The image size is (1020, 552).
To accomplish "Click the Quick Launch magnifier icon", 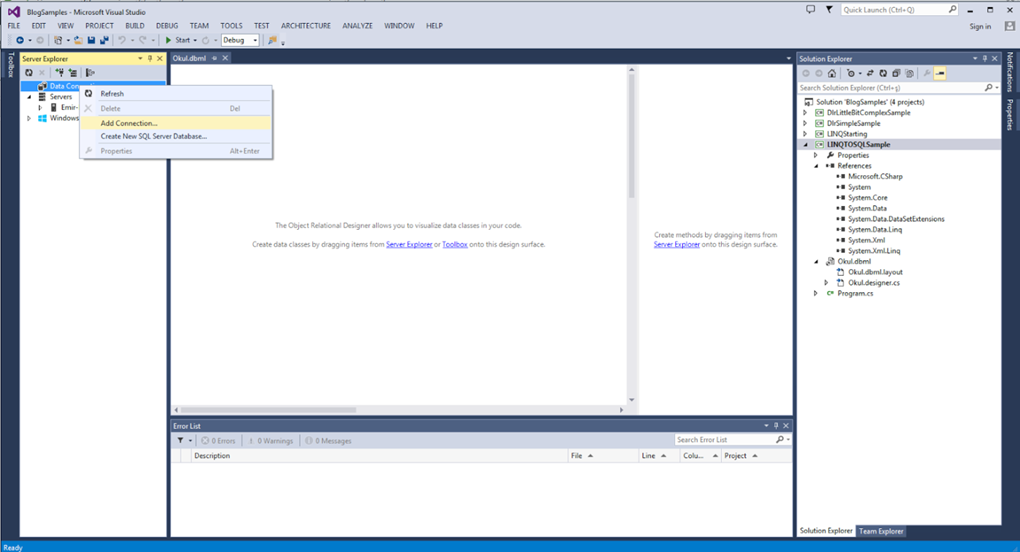I will click(952, 10).
